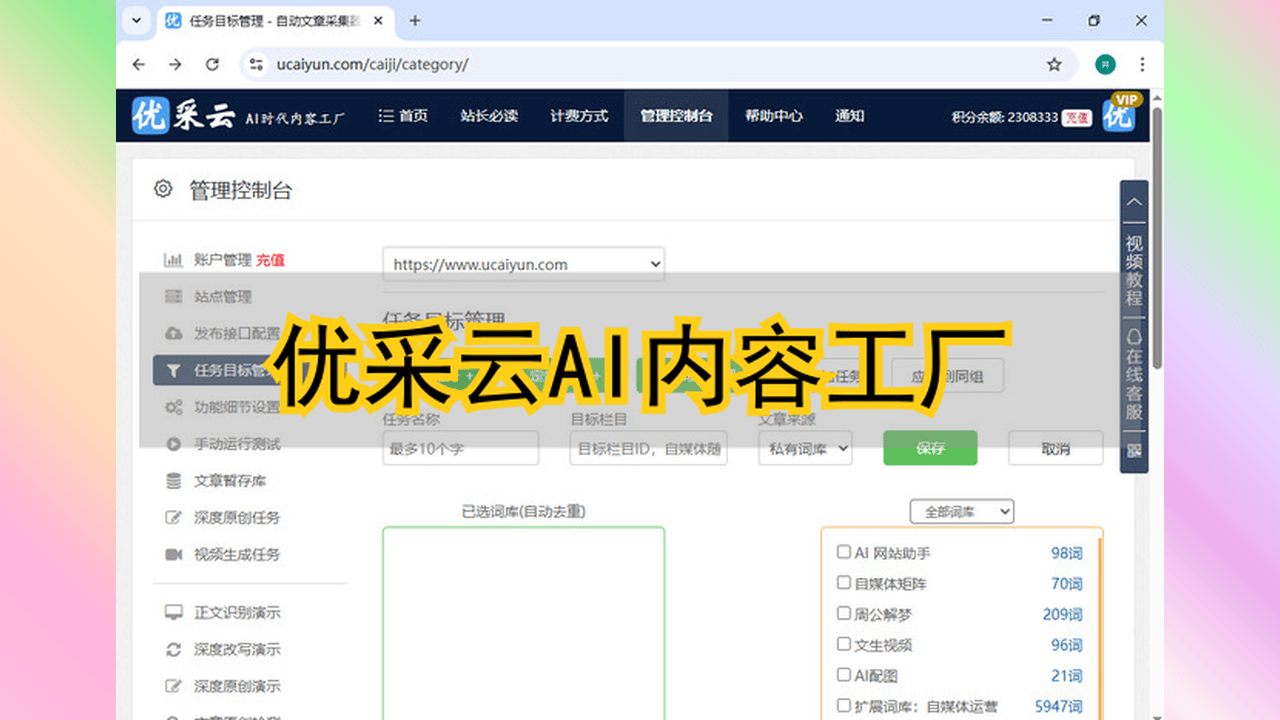The width and height of the screenshot is (1280, 720).
Task: Open 帮助中心 in the top navigation
Action: click(x=773, y=116)
